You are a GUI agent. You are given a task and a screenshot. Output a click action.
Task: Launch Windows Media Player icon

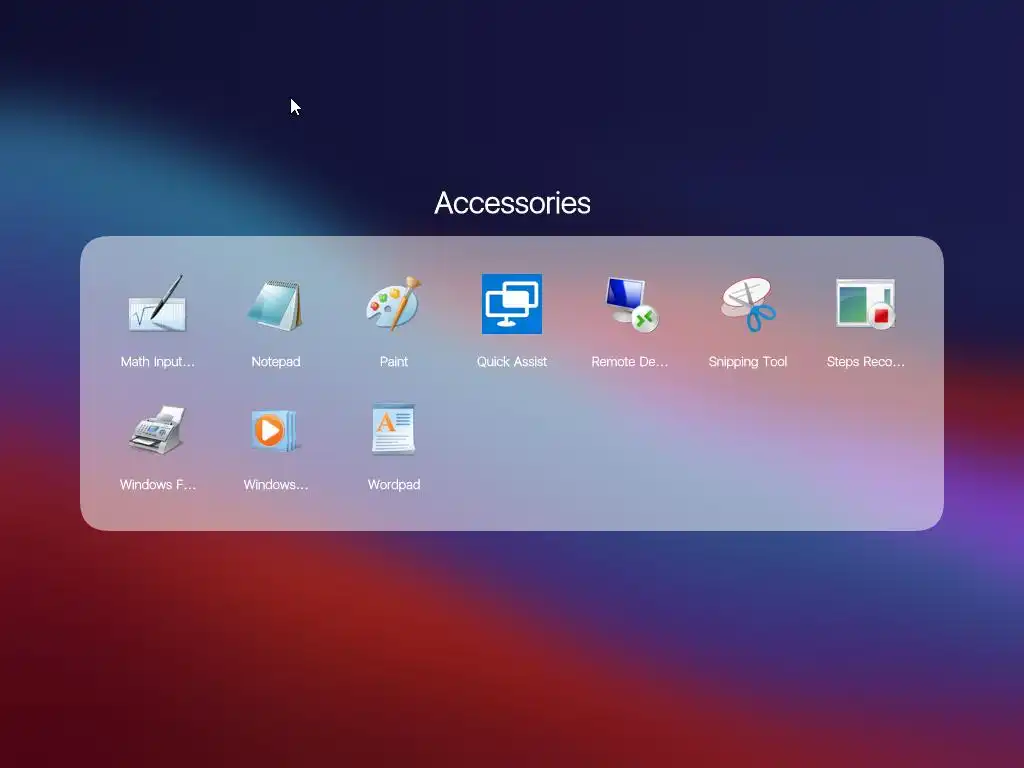pyautogui.click(x=276, y=429)
